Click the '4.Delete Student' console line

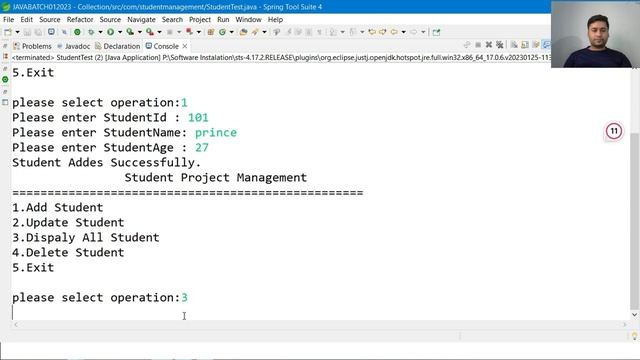pos(68,253)
